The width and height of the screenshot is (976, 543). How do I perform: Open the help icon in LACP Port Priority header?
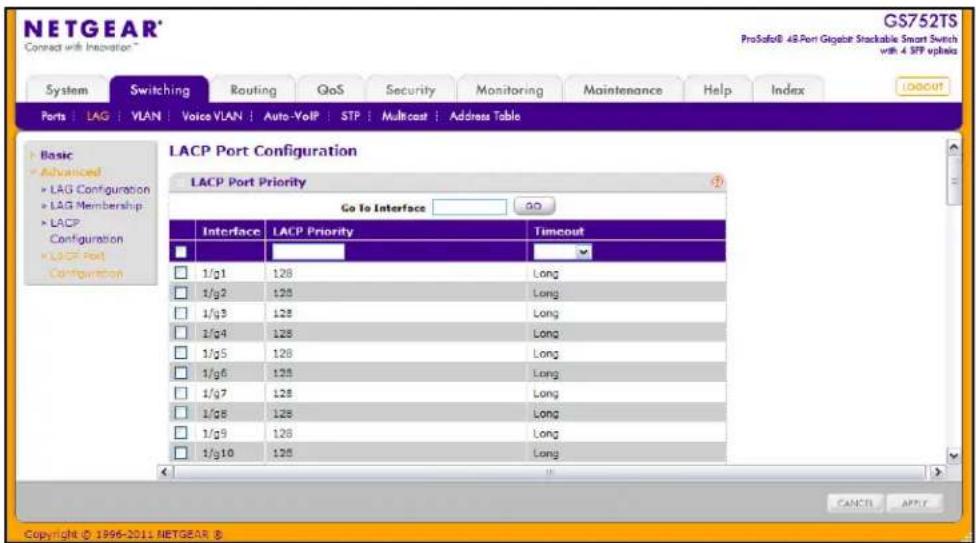coord(717,182)
